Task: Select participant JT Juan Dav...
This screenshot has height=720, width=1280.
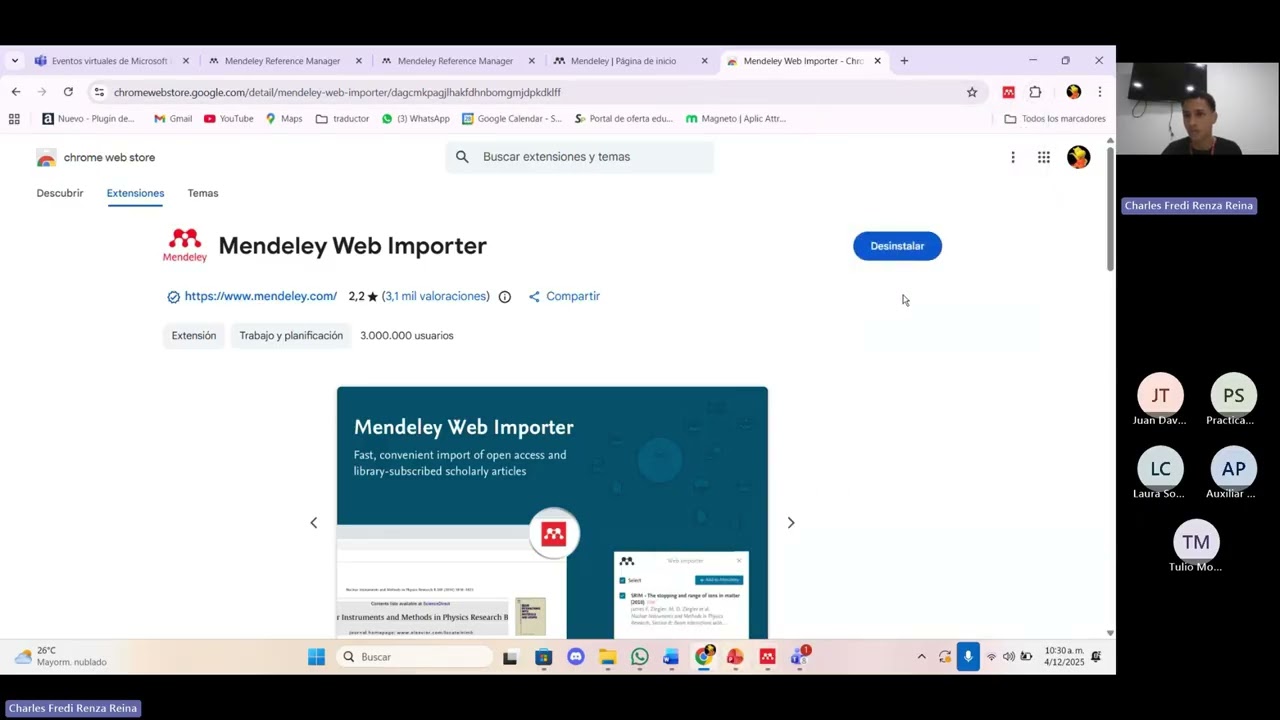Action: [x=1160, y=400]
